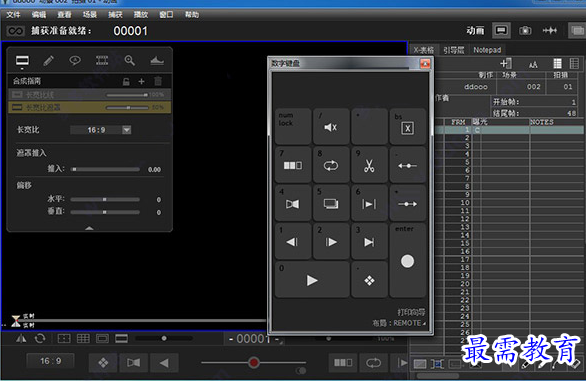Click keypad 6 play-section key
Viewport: 586px width, 381px height.
[x=369, y=203]
